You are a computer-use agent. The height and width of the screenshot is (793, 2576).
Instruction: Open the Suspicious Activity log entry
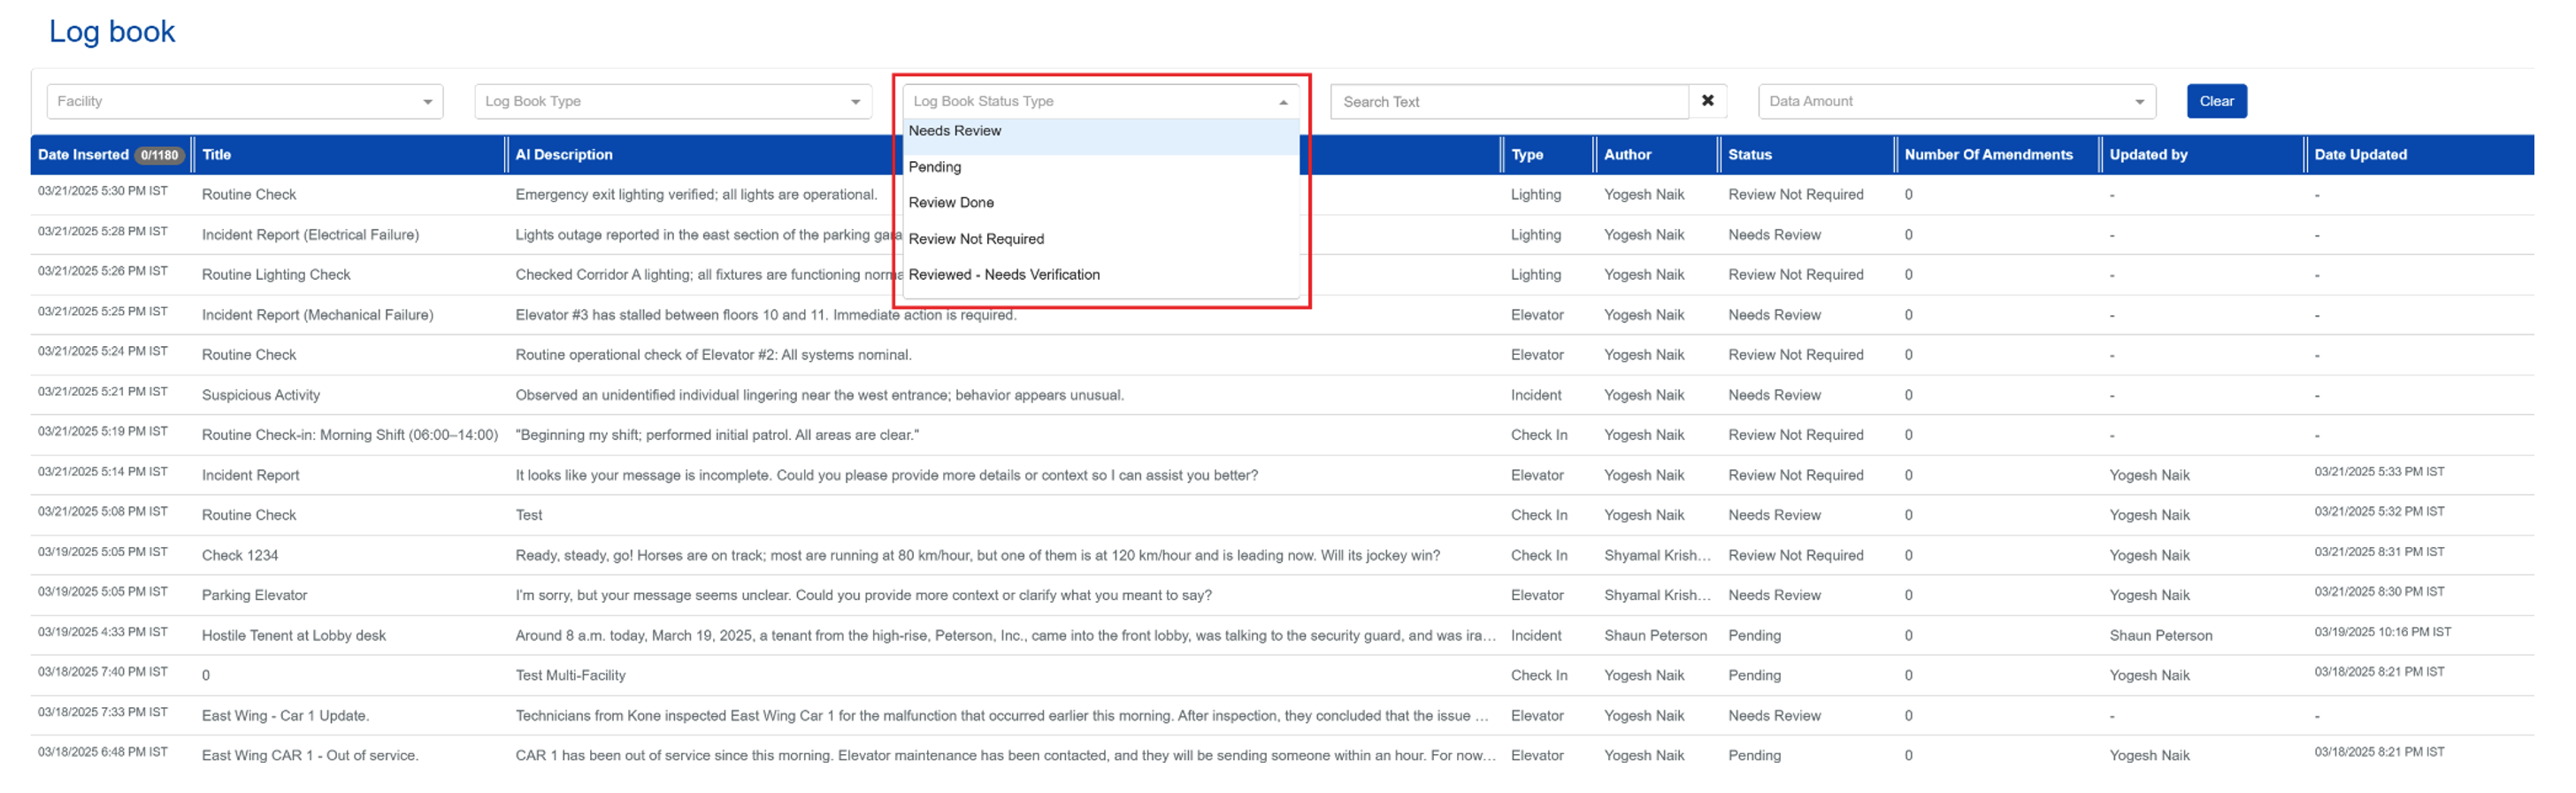point(261,395)
